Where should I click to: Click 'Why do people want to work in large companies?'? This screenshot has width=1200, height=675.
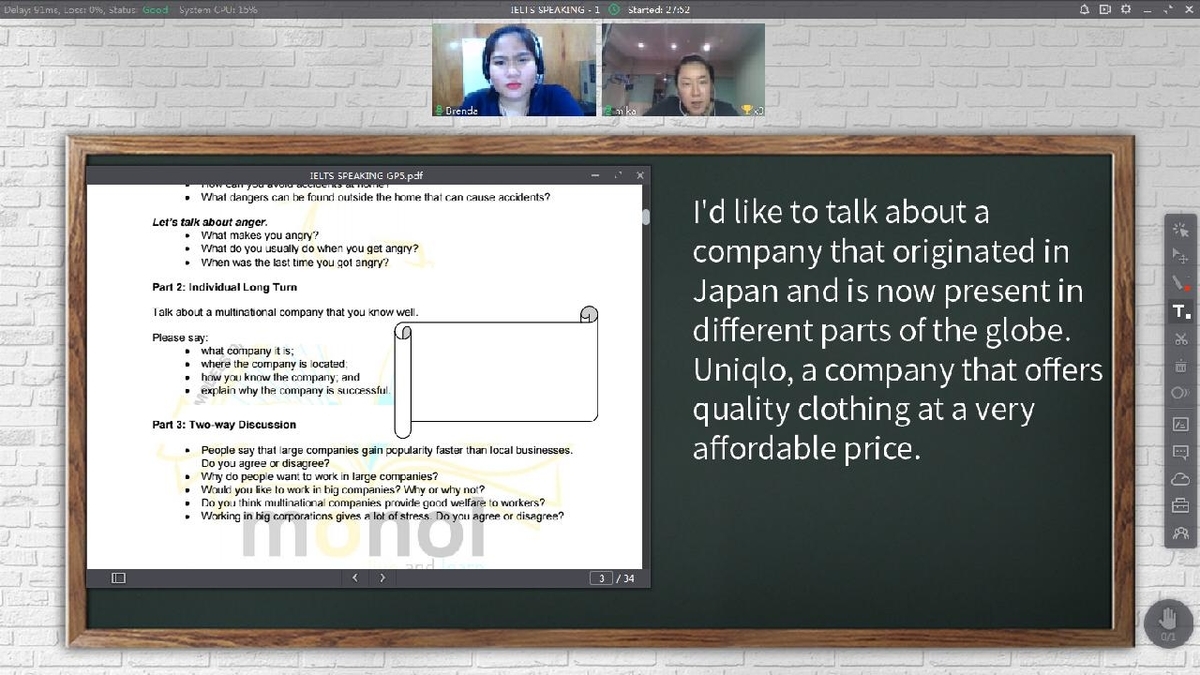(319, 477)
